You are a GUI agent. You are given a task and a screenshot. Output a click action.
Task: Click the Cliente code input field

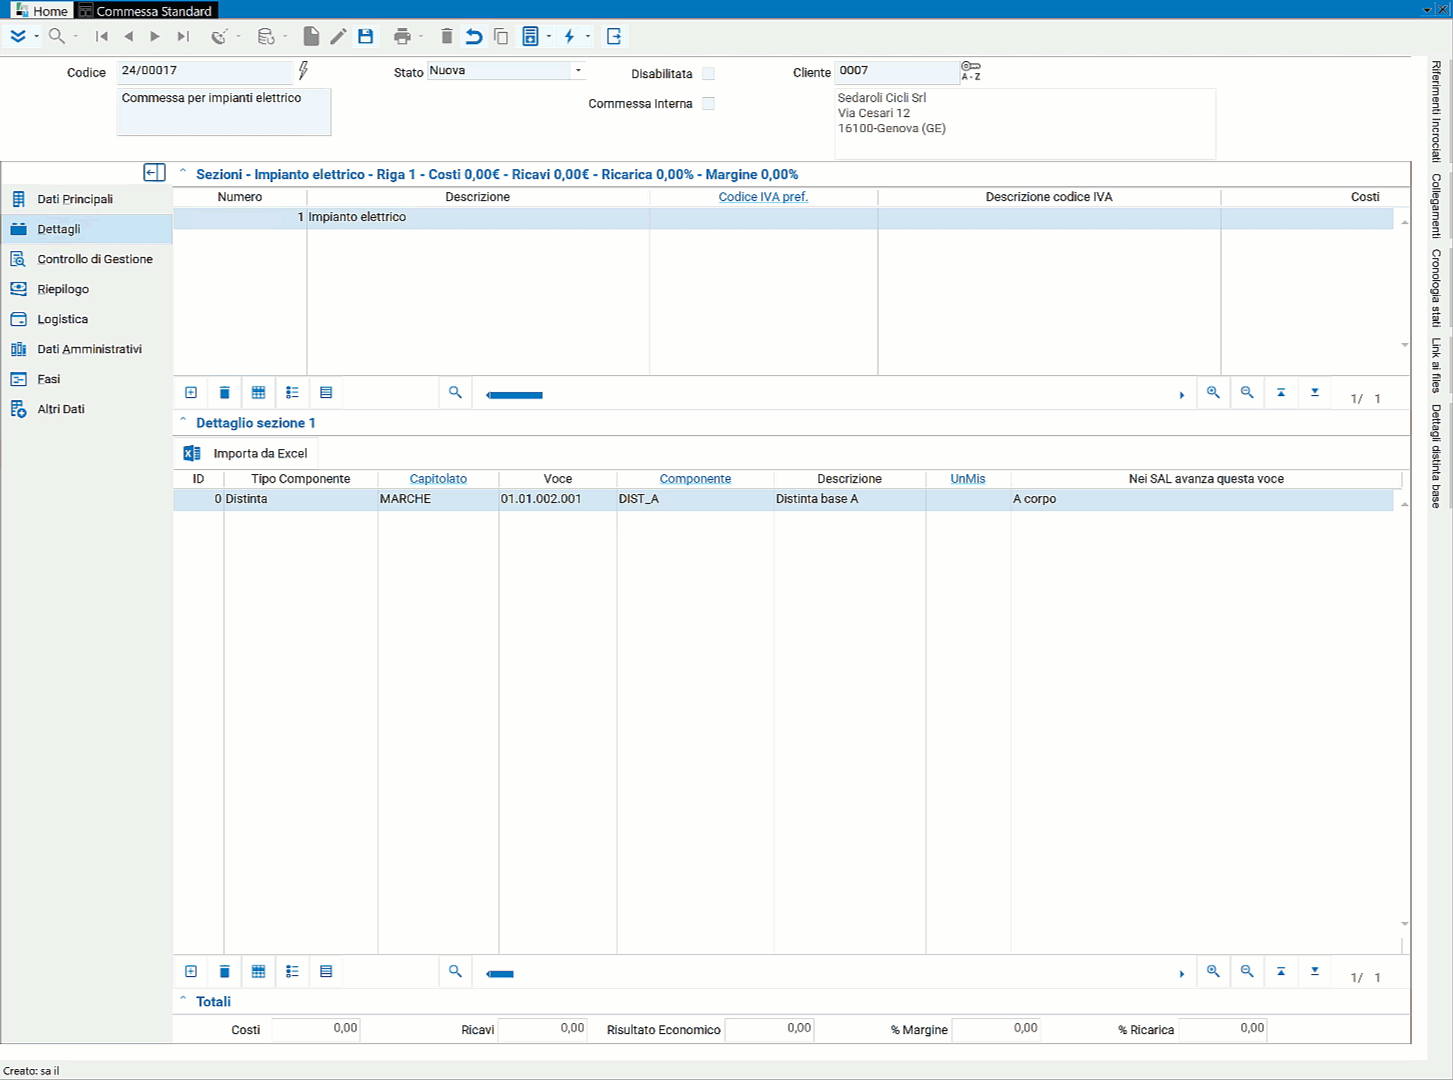pyautogui.click(x=897, y=71)
